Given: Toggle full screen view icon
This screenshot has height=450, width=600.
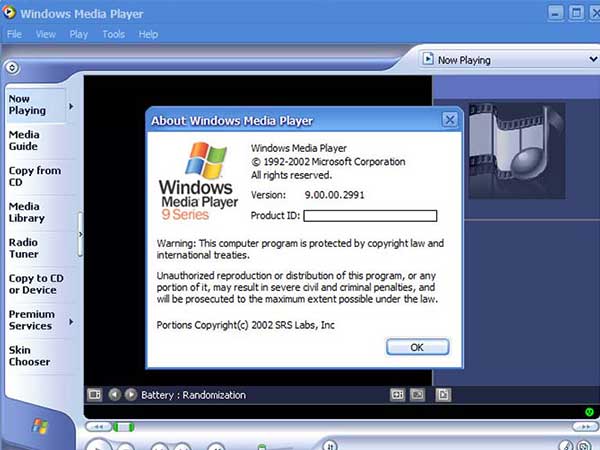Looking at the screenshot, I should (x=397, y=395).
